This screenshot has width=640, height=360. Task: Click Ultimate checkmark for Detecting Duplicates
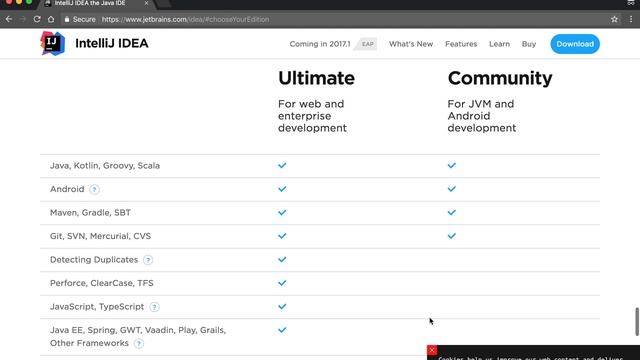click(282, 259)
